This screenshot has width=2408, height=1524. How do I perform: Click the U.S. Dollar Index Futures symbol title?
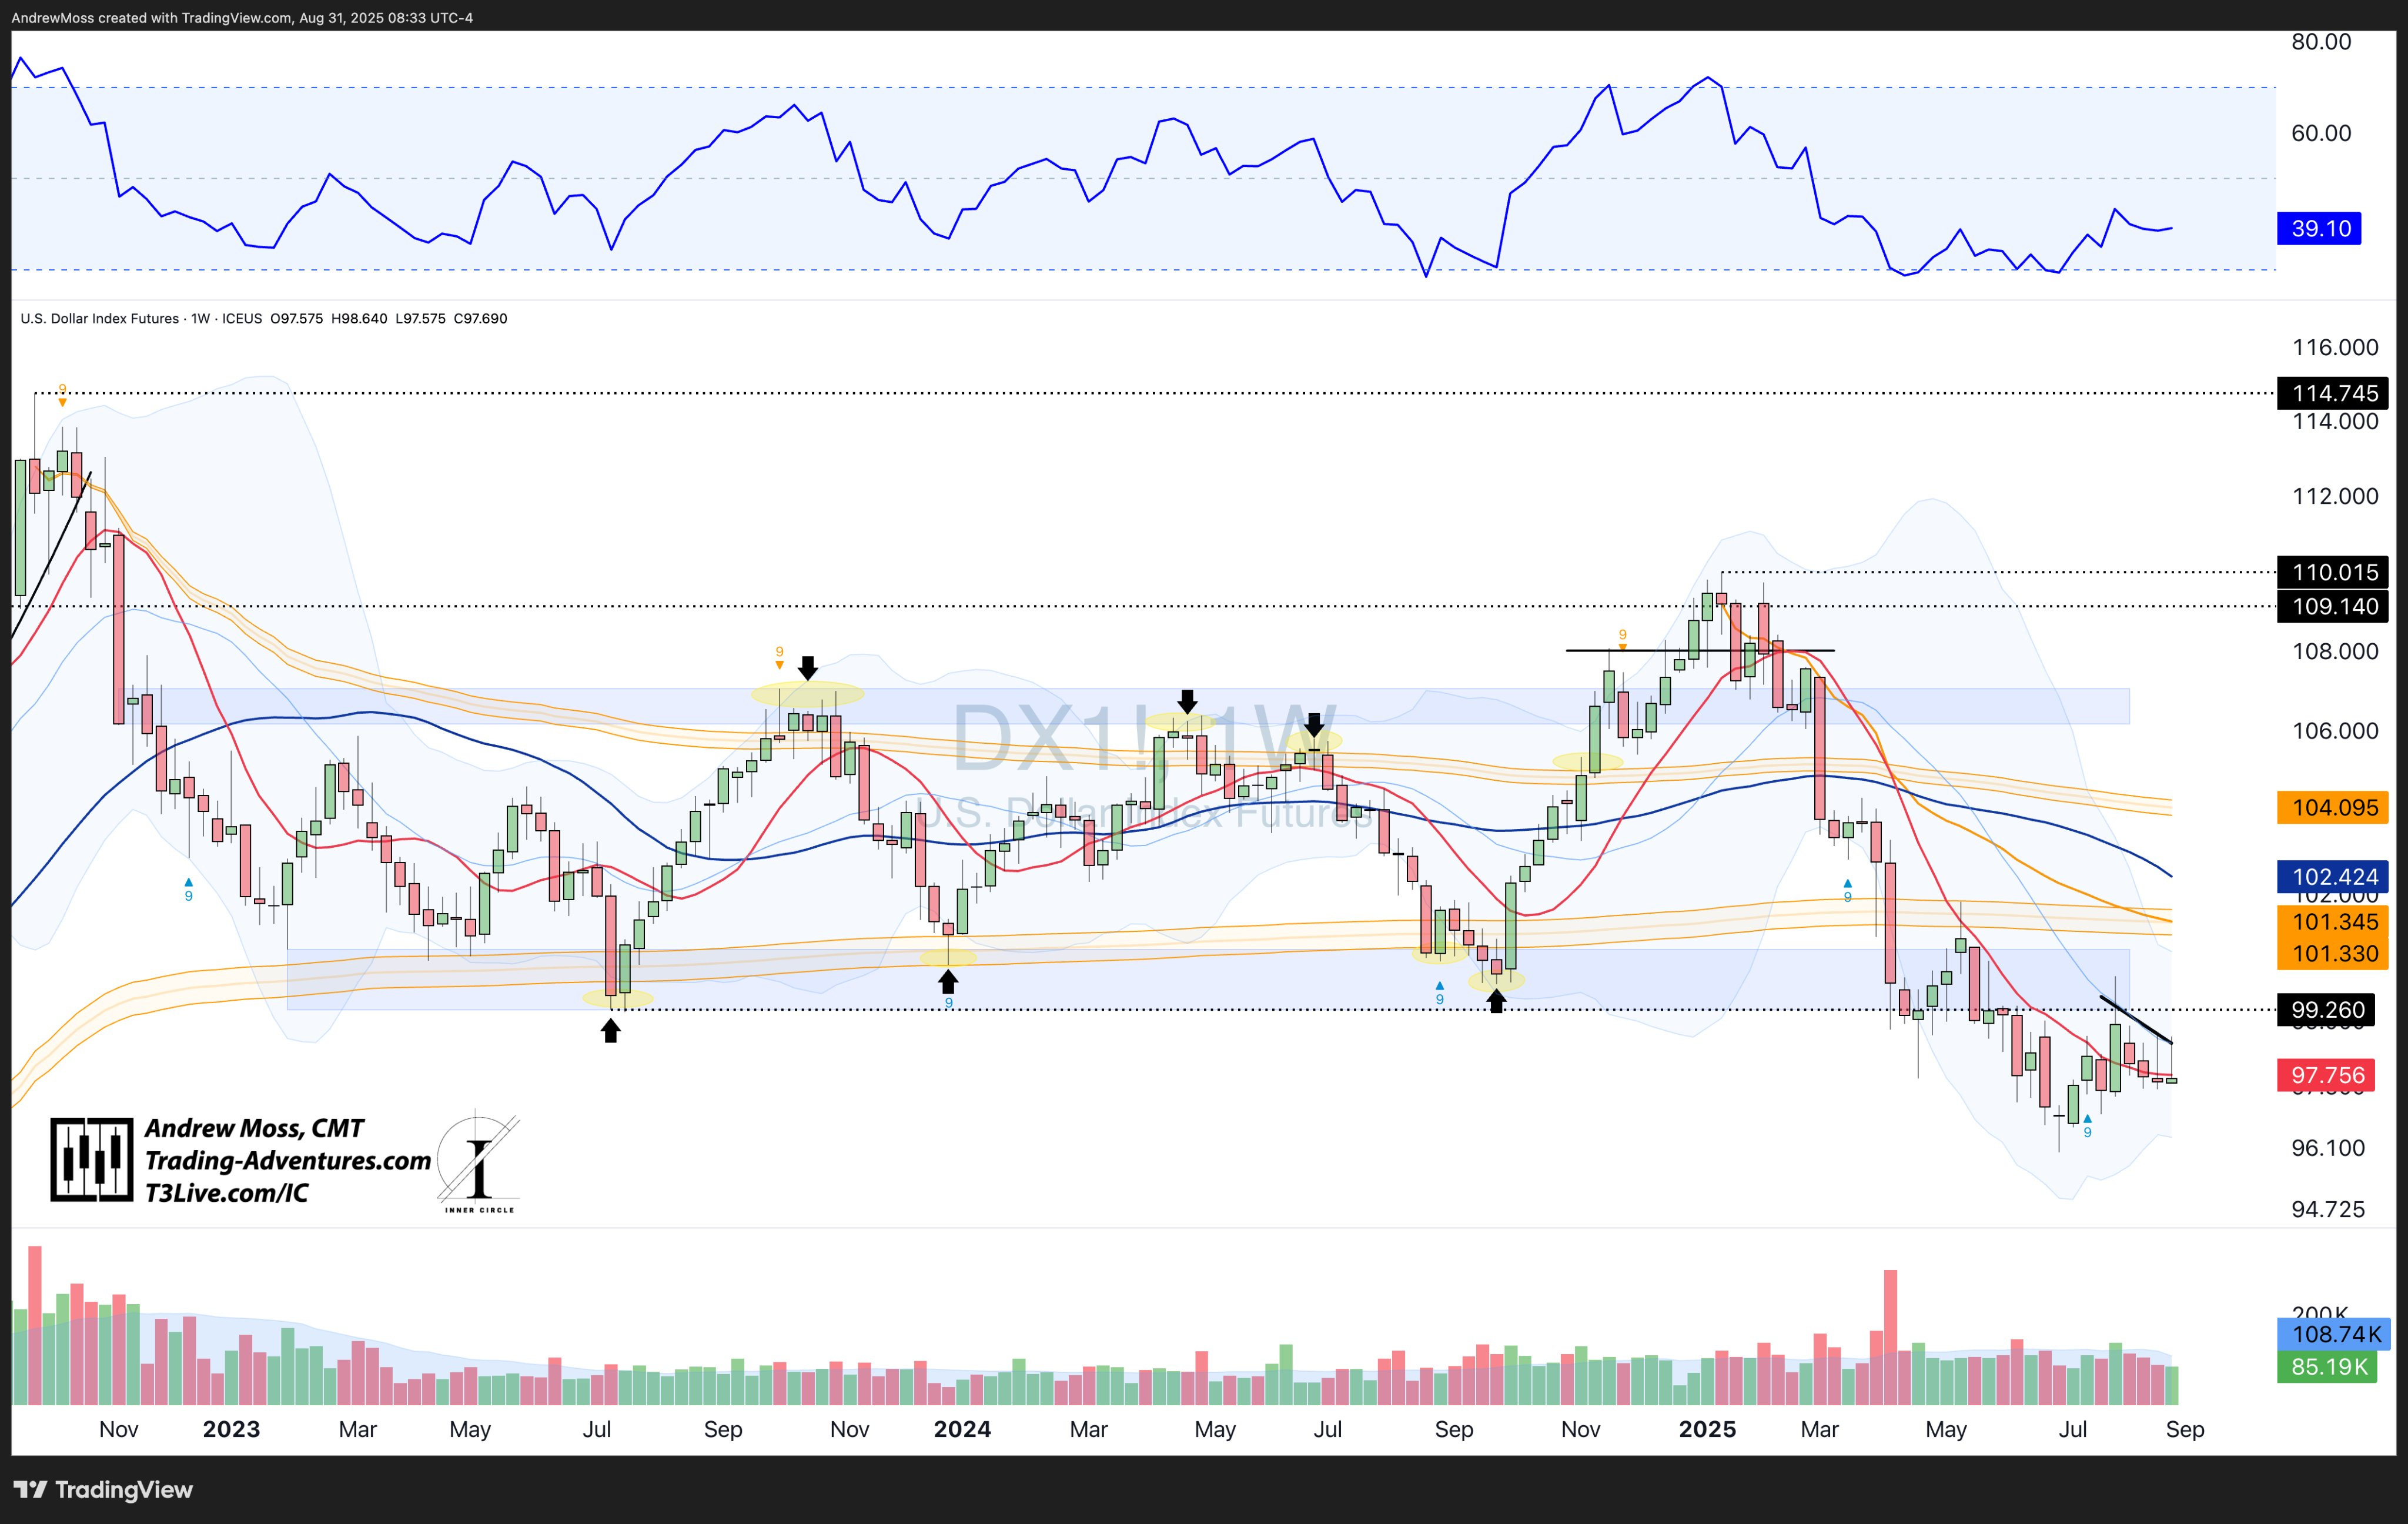(100, 319)
